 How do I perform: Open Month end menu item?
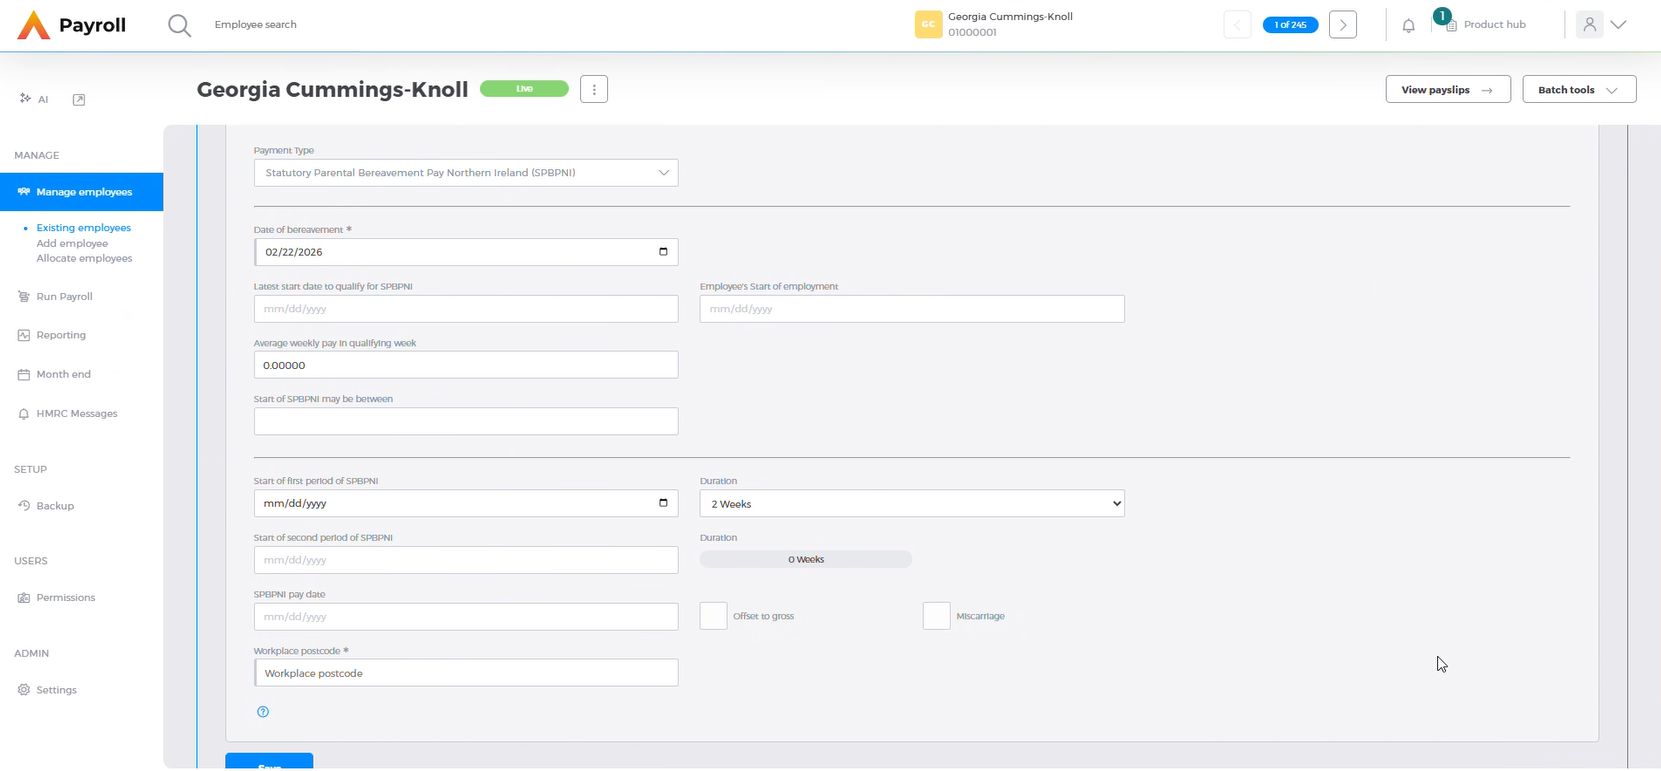click(x=63, y=374)
